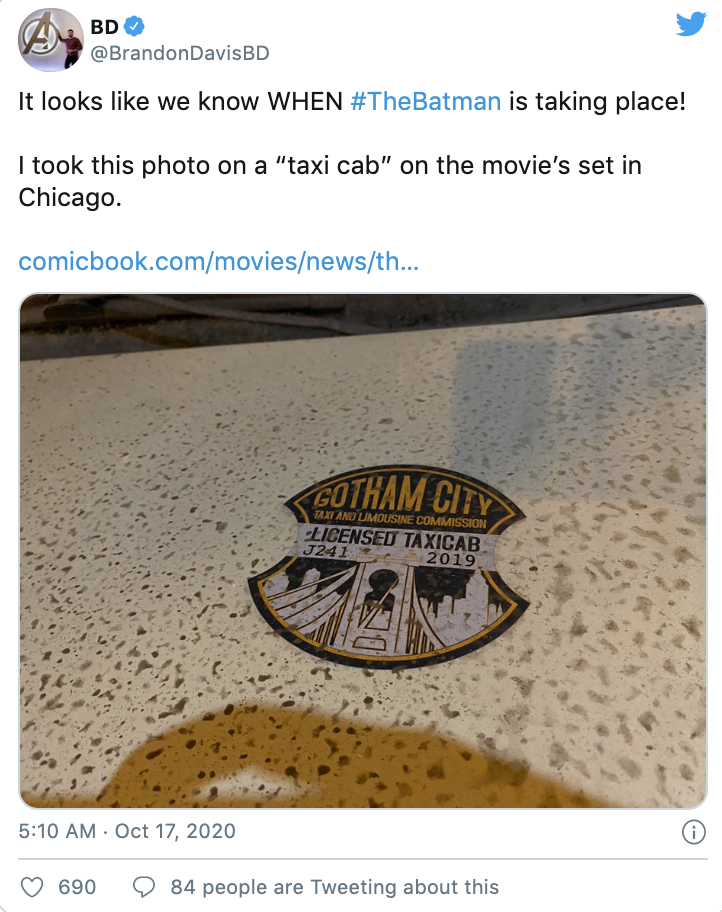
Task: Click the "It looks like we know WHEN" text
Action: coord(180,102)
